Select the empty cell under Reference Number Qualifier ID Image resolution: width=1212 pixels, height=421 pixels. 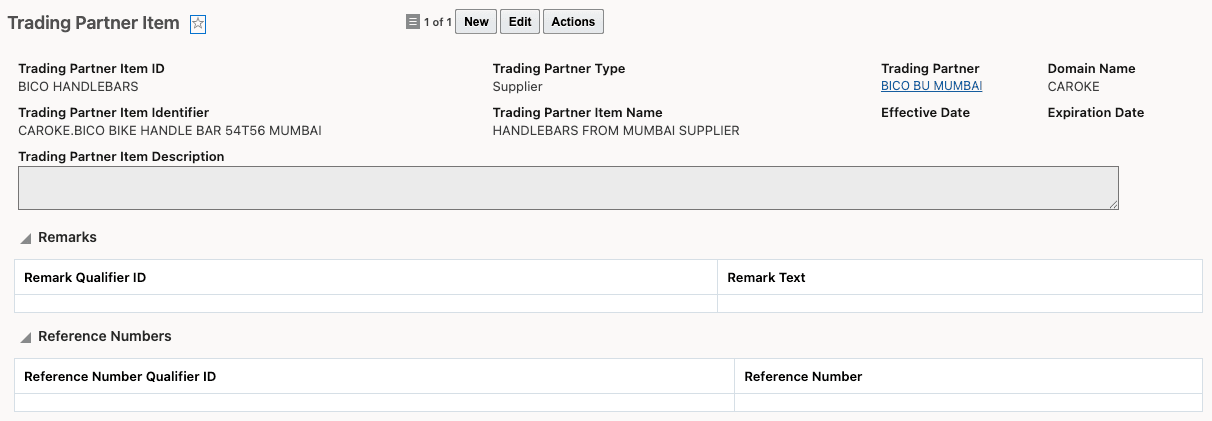(x=374, y=402)
